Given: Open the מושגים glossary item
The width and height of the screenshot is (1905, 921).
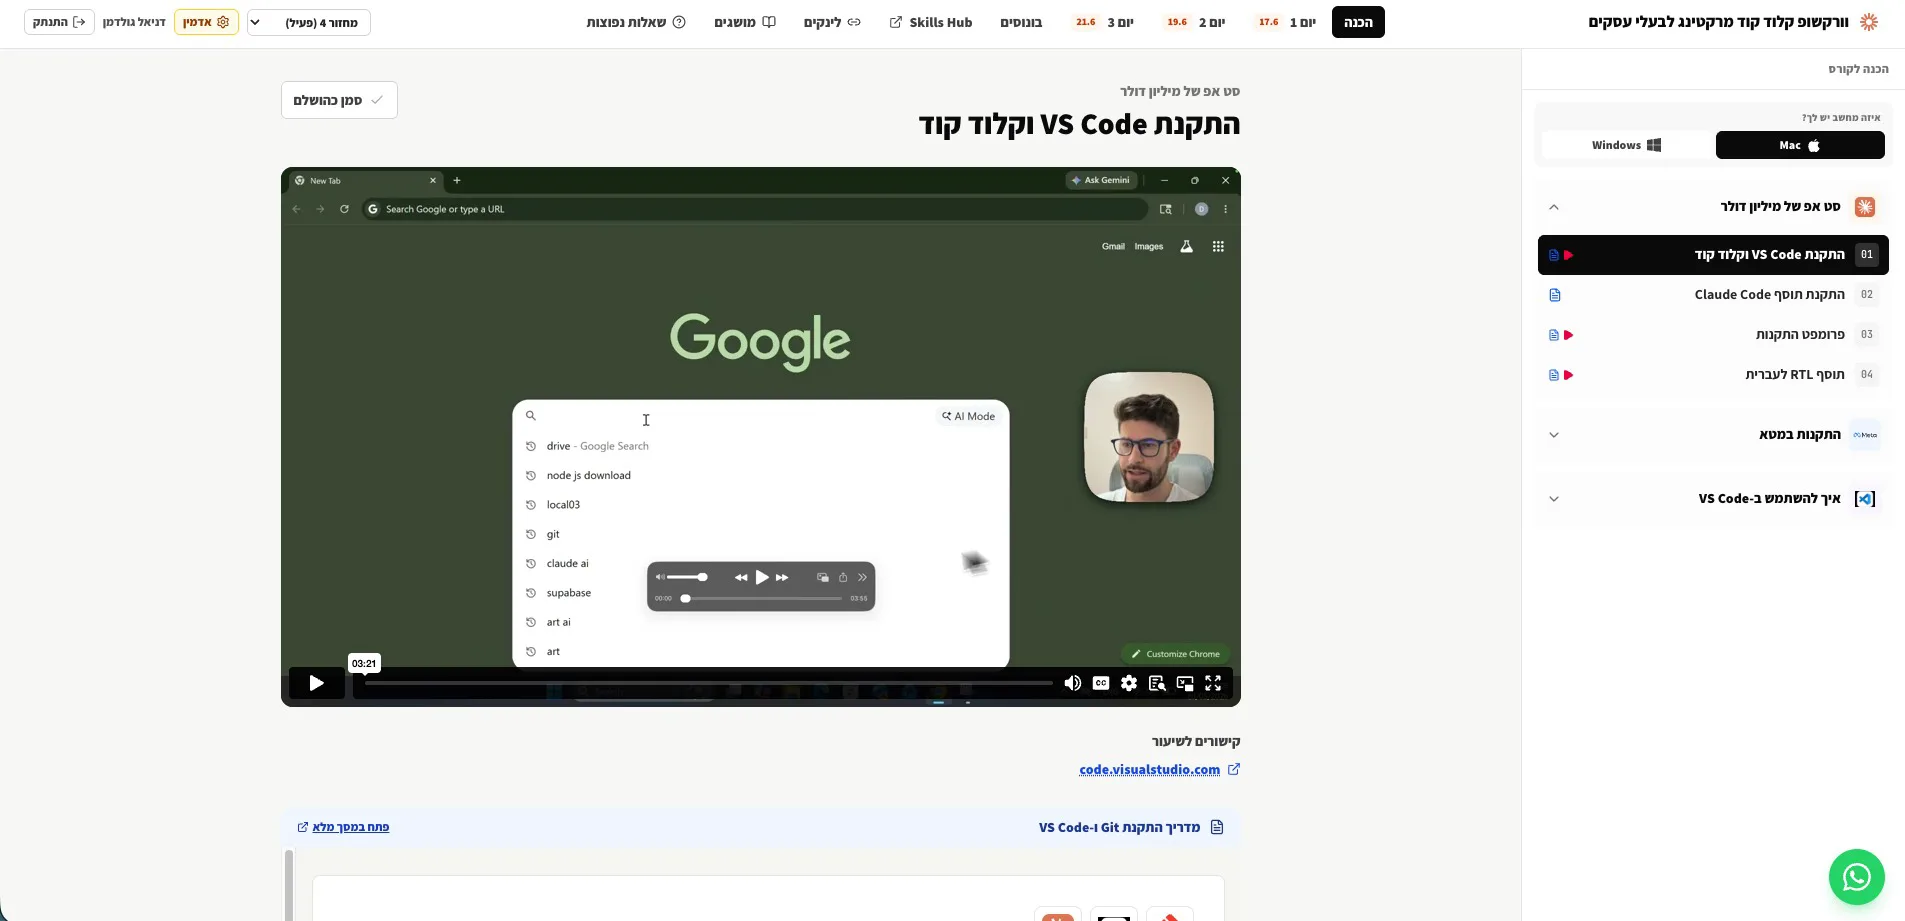Looking at the screenshot, I should coord(745,22).
